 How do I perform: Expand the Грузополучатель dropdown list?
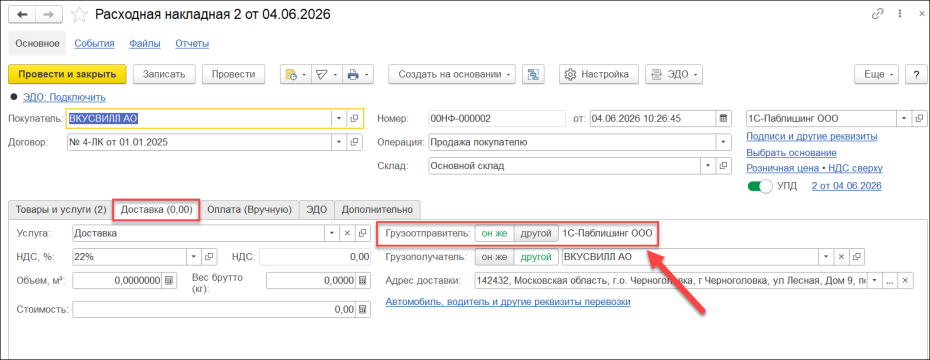tap(826, 257)
